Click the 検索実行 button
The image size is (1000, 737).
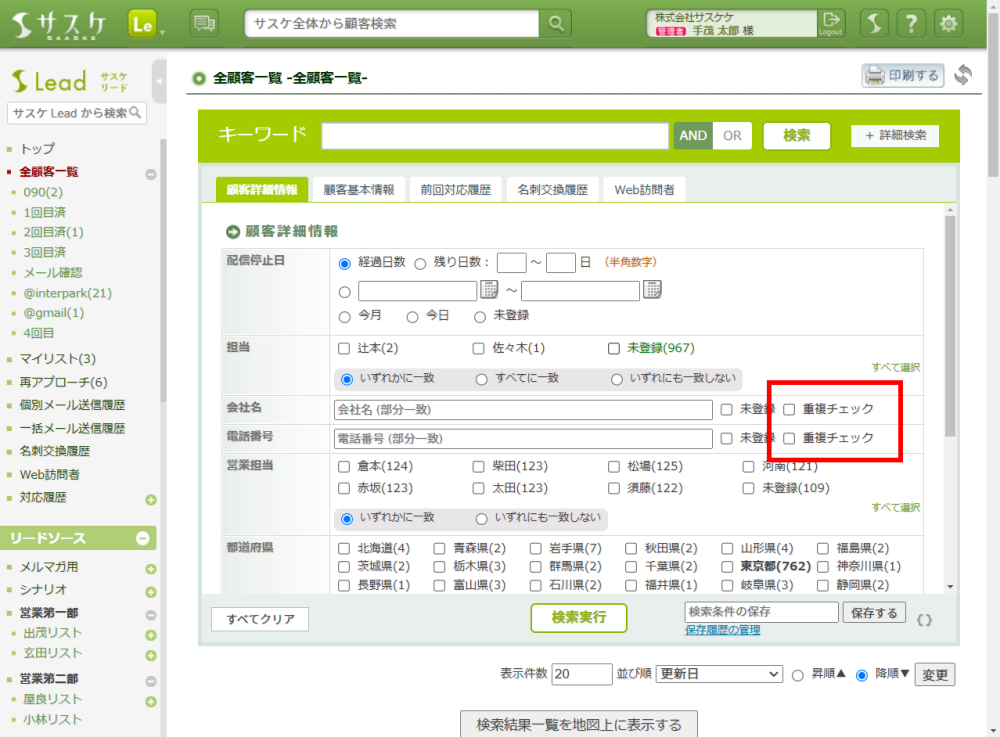coord(578,618)
